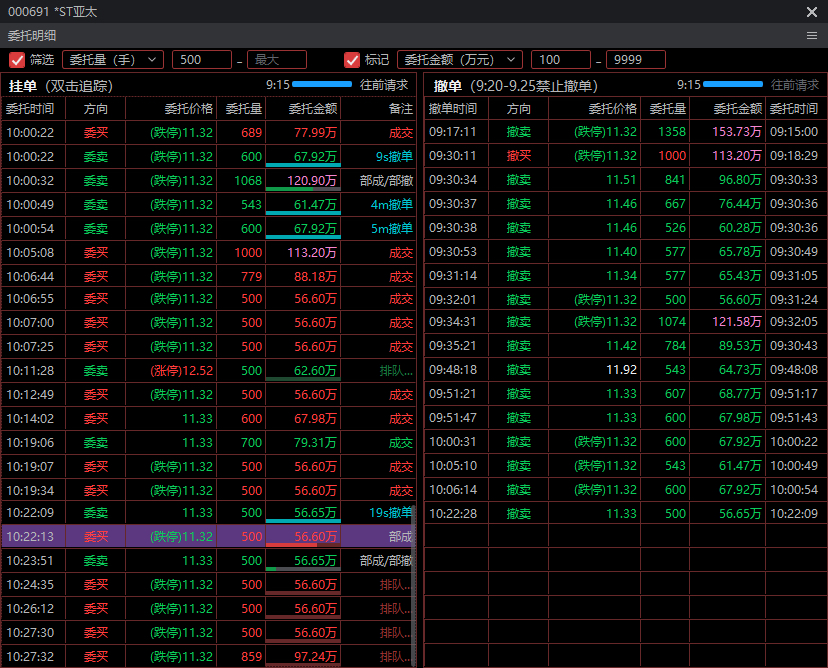Toggle the 标记 checkbox
Viewport: 828px width, 668px height.
click(x=352, y=60)
